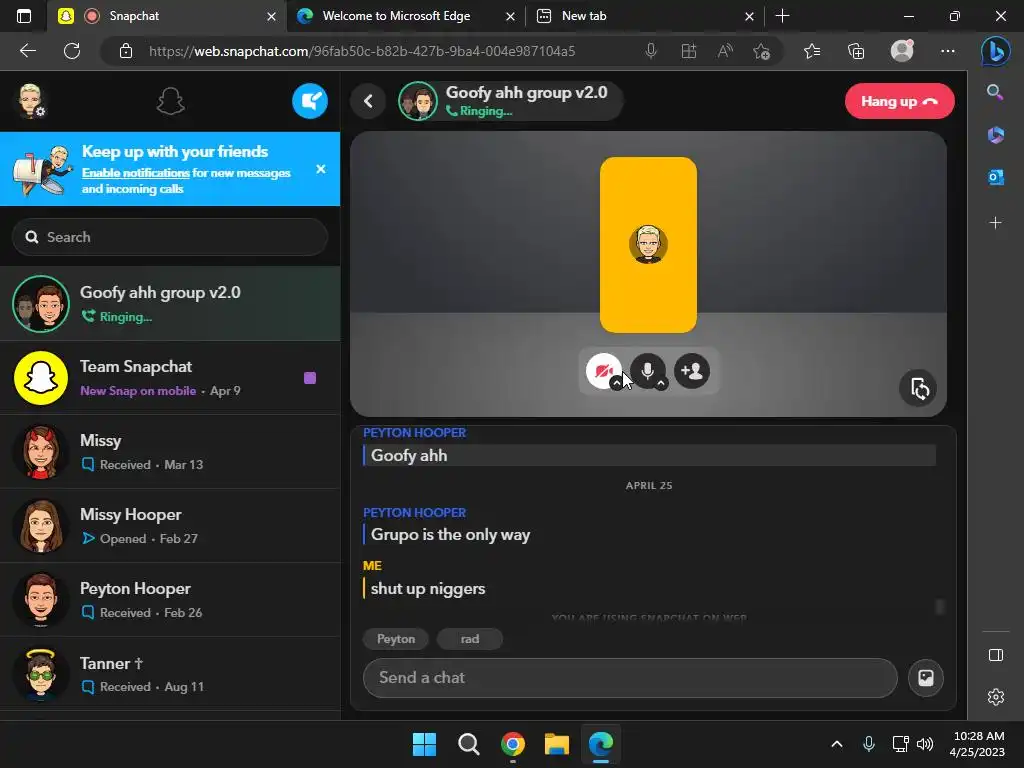The image size is (1024, 768).
Task: Close the Welcome to Microsoft Edge tab
Action: (511, 16)
